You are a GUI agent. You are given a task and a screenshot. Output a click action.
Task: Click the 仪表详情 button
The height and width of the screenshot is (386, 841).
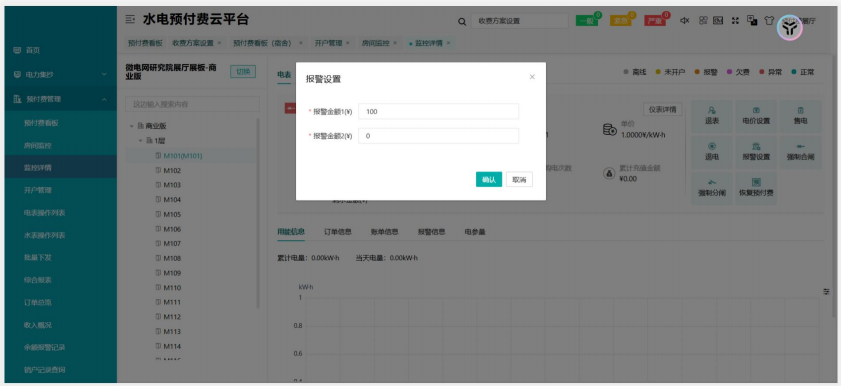662,109
